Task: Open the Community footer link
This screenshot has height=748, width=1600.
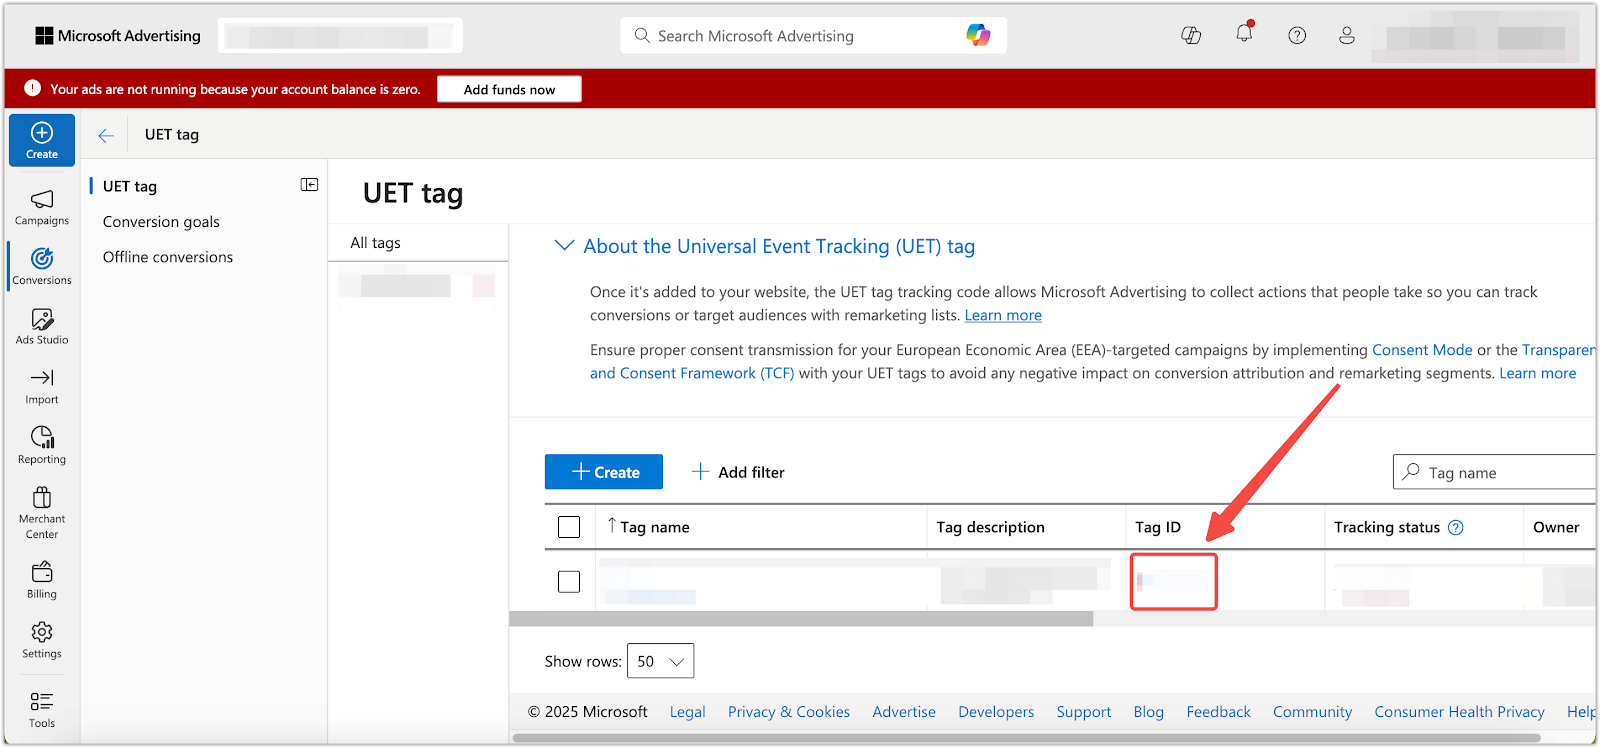Action: pos(1312,712)
